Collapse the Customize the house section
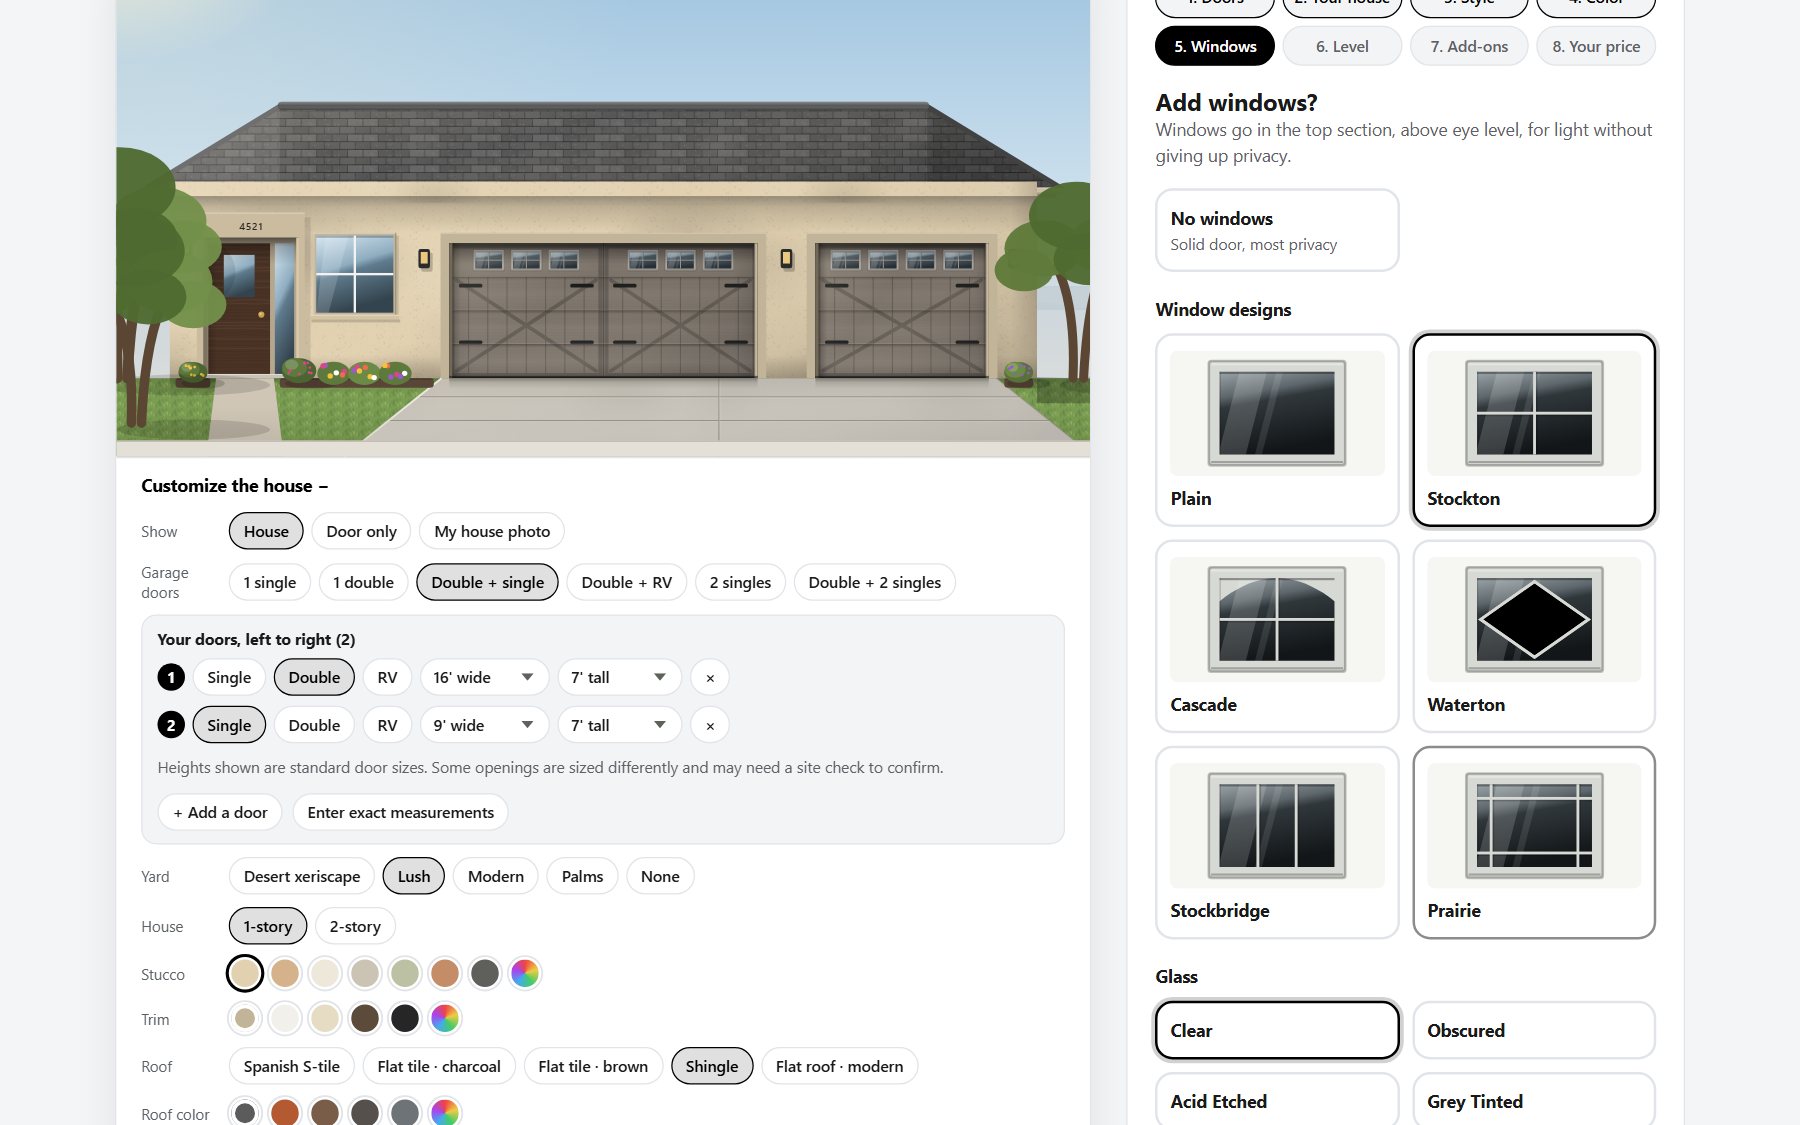This screenshot has height=1125, width=1800. point(235,486)
